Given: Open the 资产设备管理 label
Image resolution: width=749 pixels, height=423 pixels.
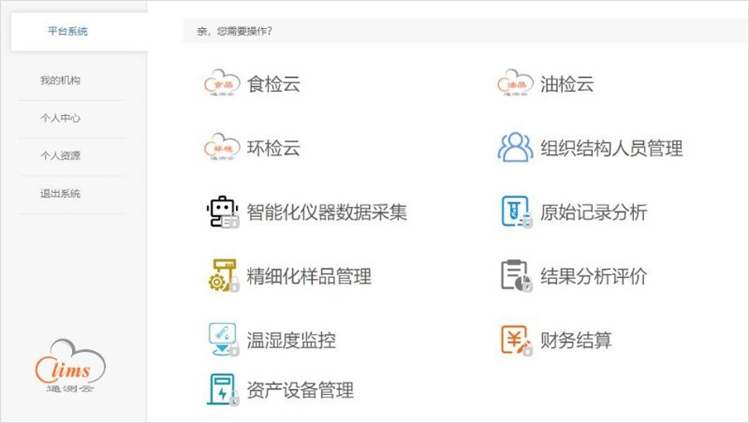Looking at the screenshot, I should [x=300, y=390].
